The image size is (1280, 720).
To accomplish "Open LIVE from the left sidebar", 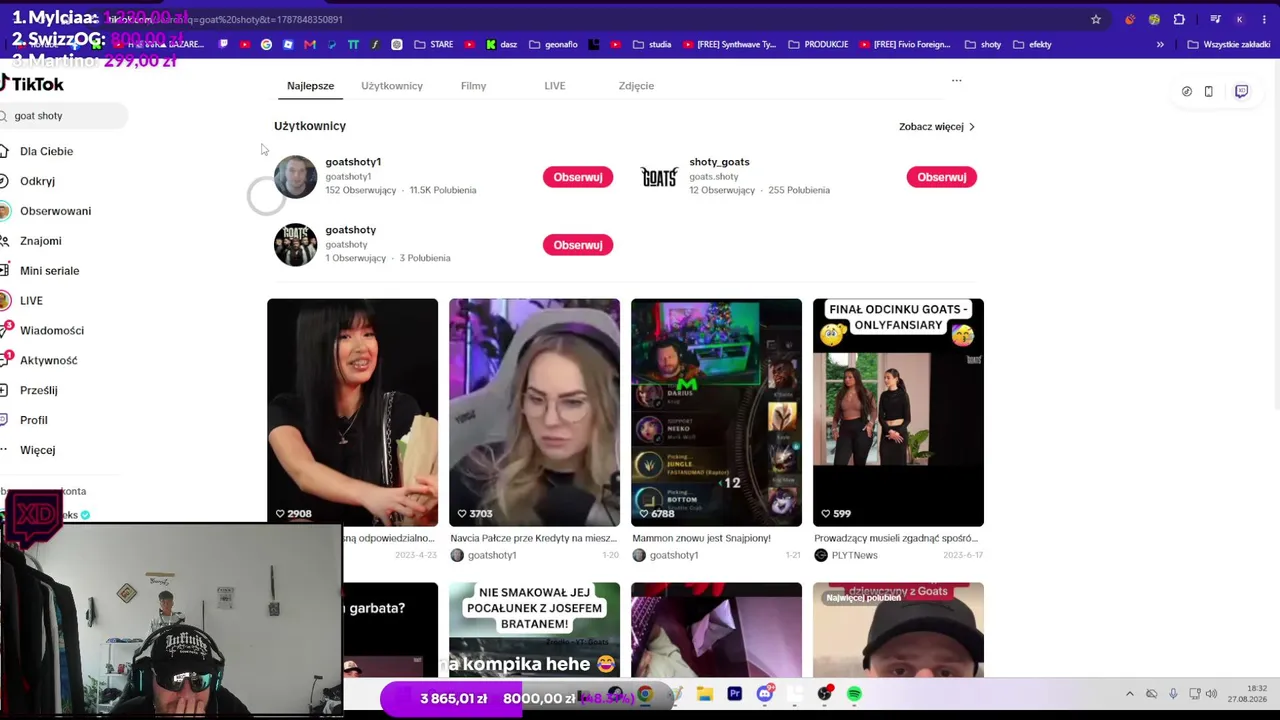I will (31, 301).
